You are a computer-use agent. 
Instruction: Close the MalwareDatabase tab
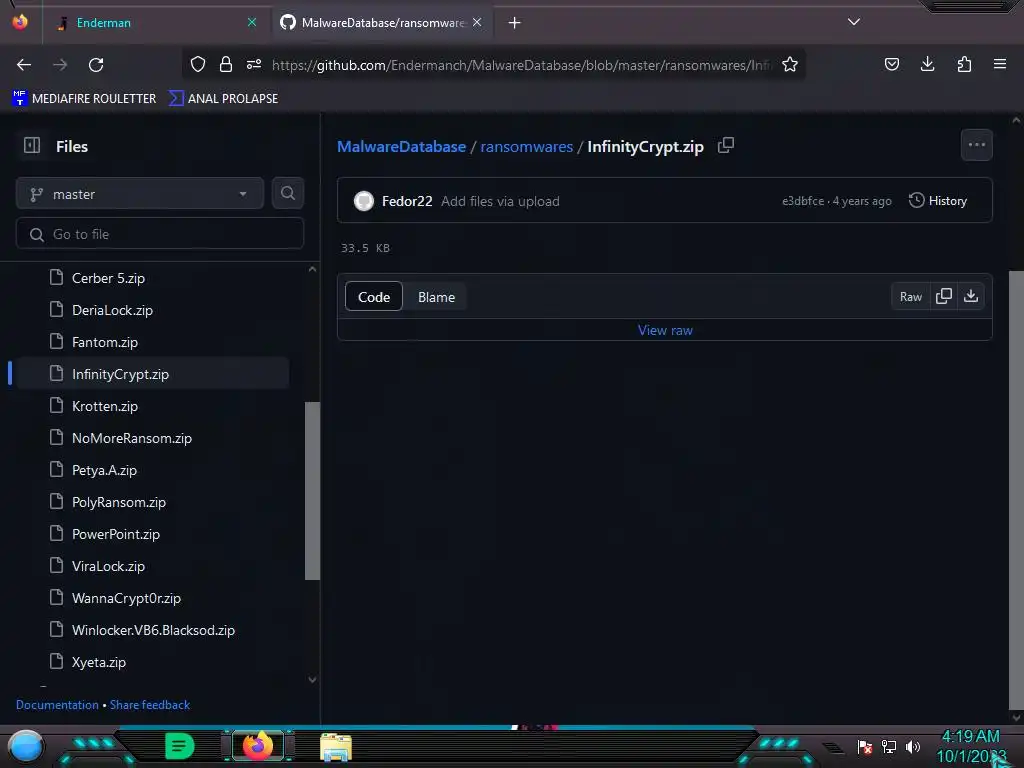pyautogui.click(x=477, y=22)
